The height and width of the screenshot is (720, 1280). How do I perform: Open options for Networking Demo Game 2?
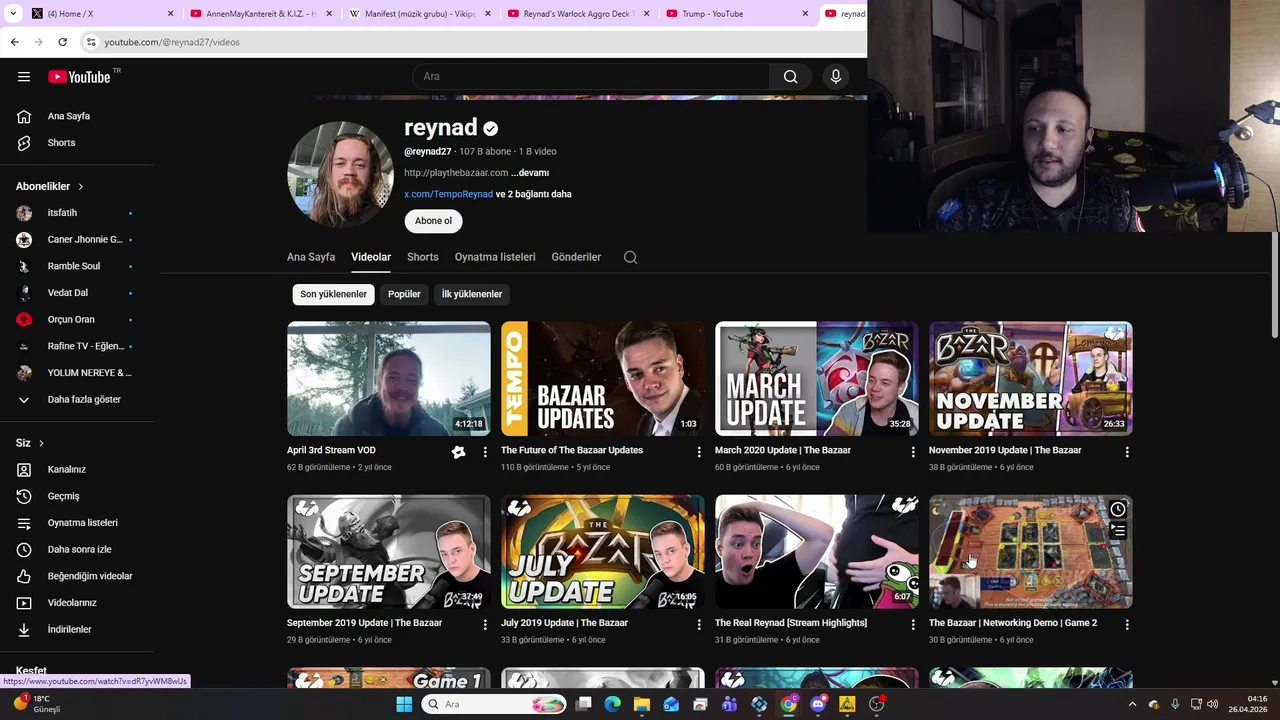[1127, 624]
